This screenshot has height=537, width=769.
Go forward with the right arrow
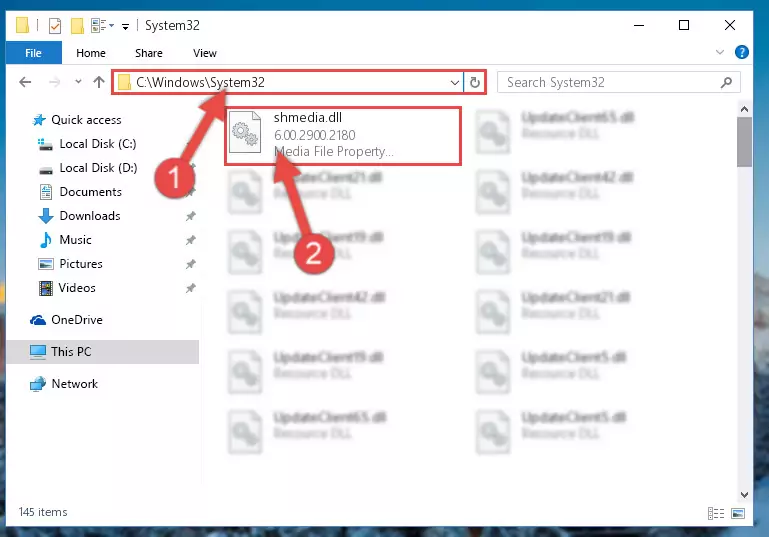[54, 82]
